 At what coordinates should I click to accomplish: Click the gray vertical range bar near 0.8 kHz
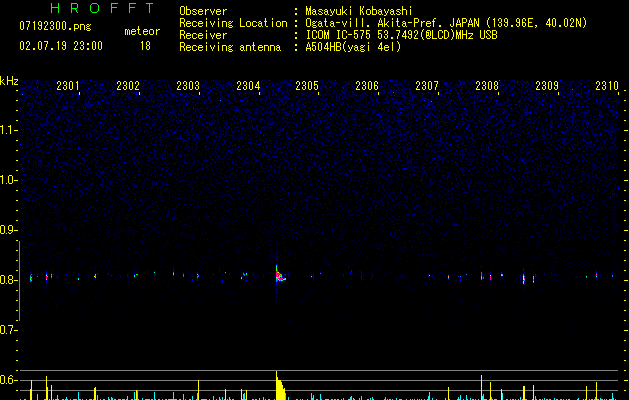pyautogui.click(x=19, y=280)
